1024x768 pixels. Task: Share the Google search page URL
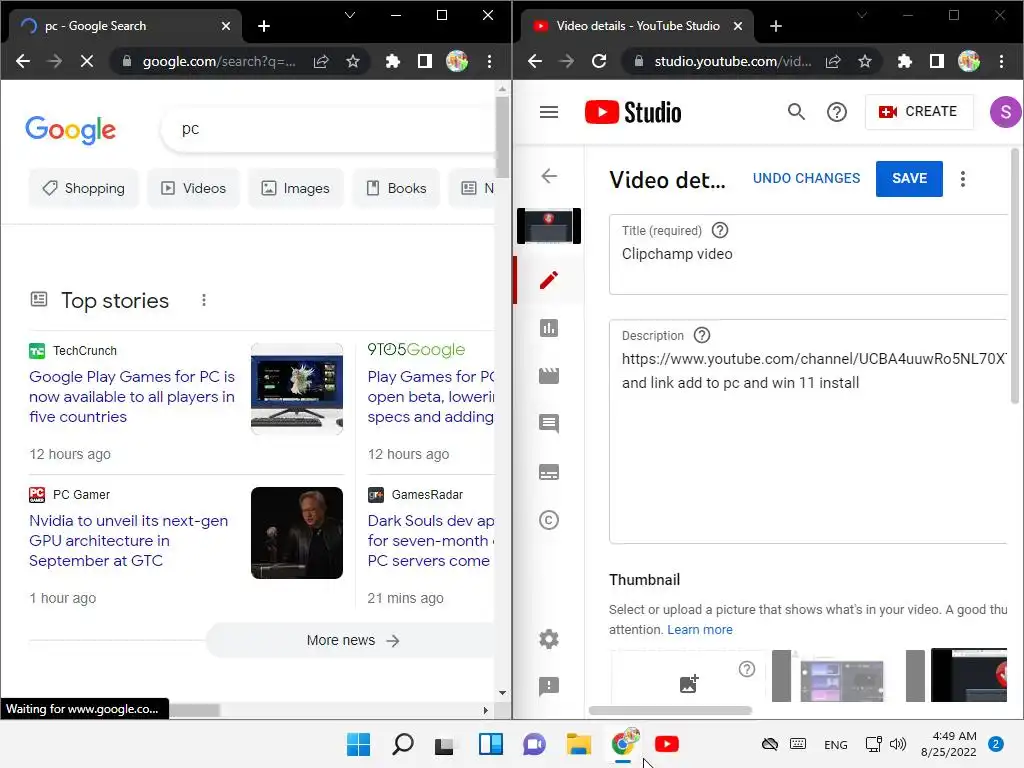321,61
